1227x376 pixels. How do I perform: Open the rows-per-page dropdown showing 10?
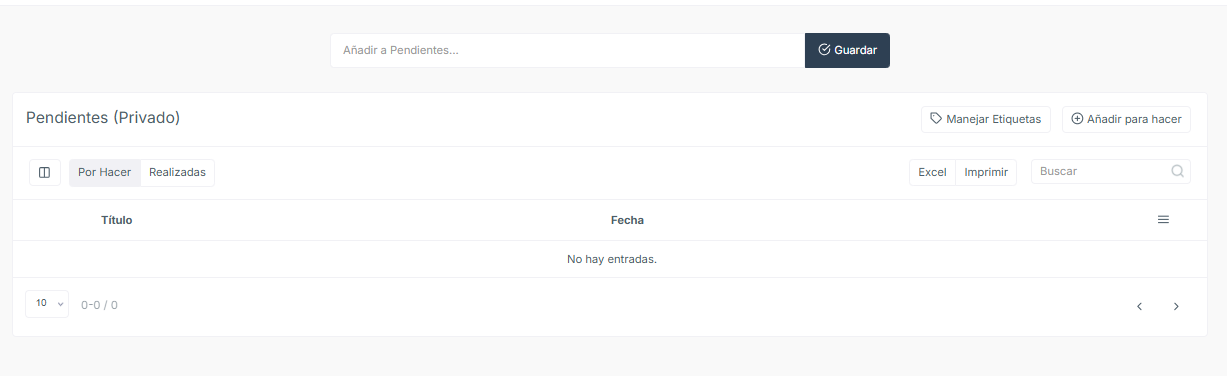pyautogui.click(x=47, y=304)
